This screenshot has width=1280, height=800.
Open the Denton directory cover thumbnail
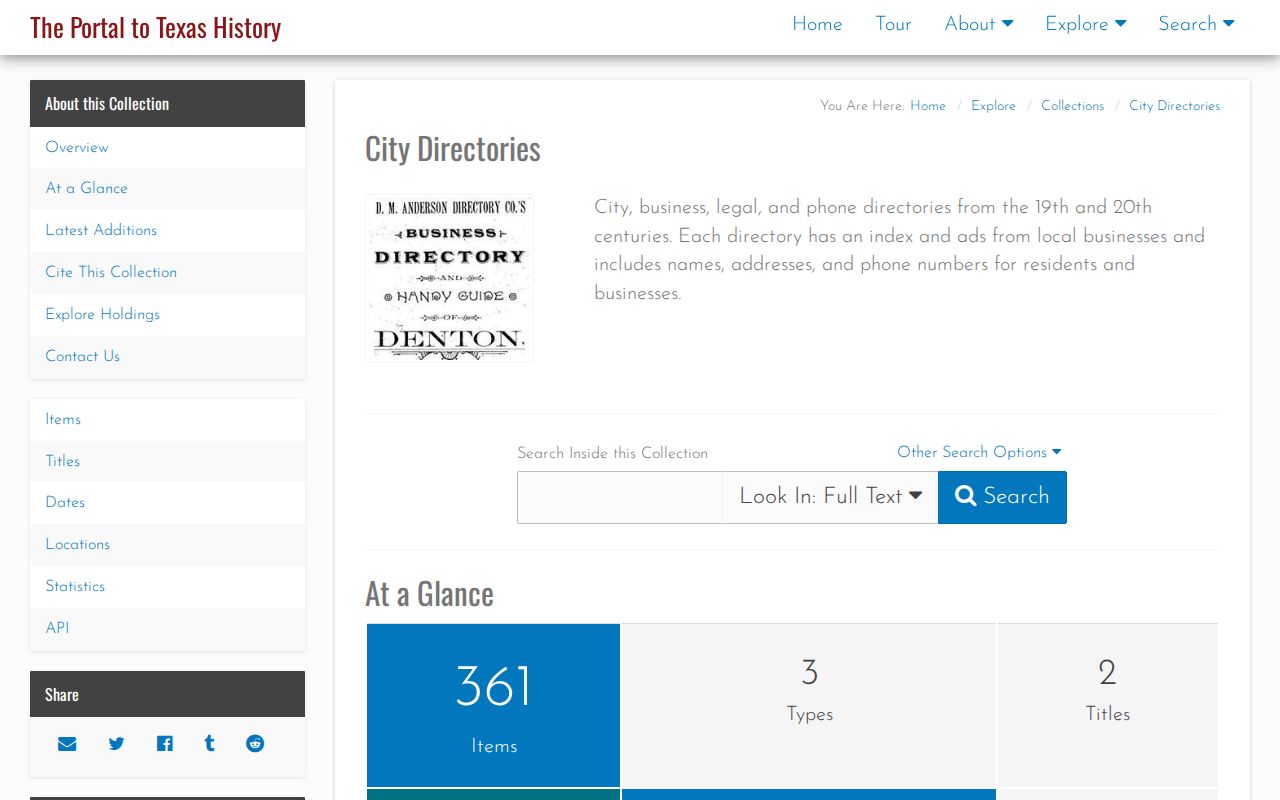pyautogui.click(x=449, y=278)
